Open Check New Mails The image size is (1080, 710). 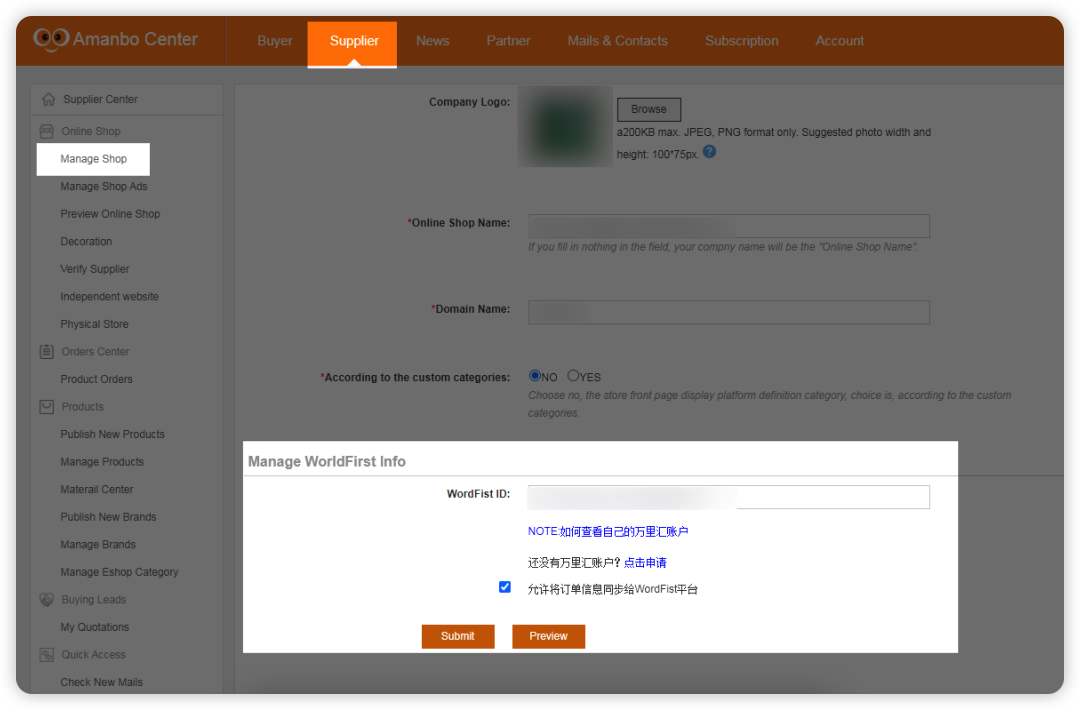101,682
